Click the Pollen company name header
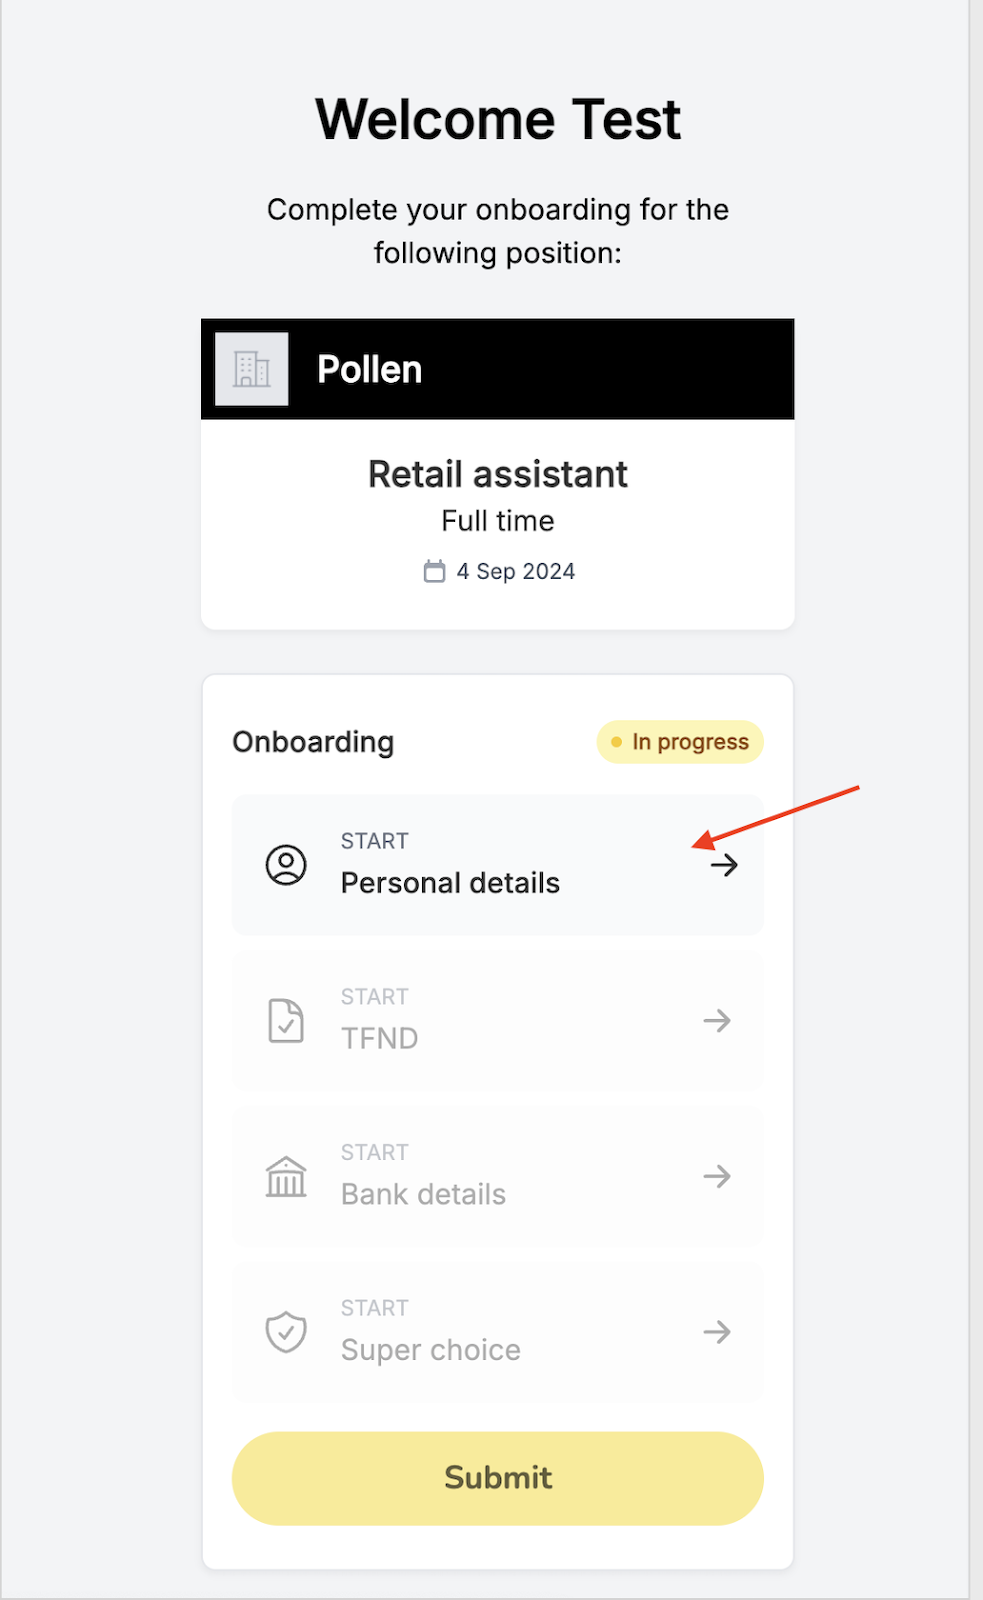 tap(370, 369)
